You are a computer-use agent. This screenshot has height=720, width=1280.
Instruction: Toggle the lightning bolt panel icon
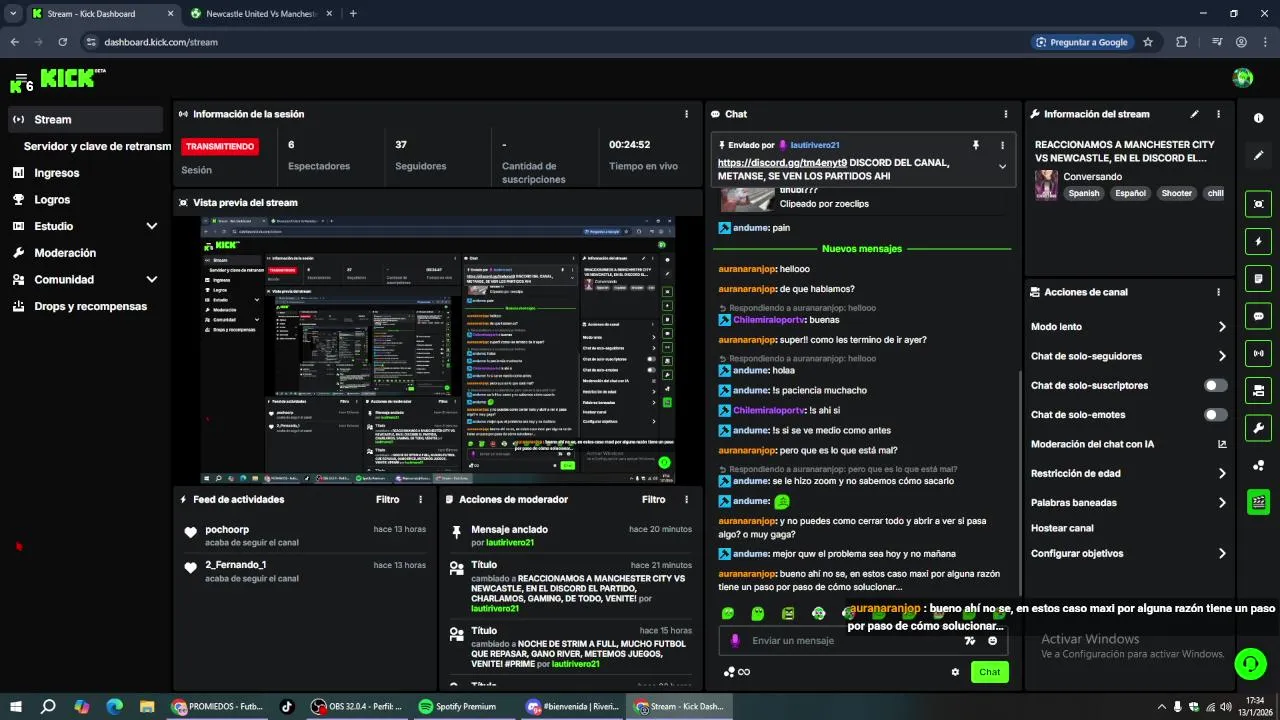[1258, 241]
